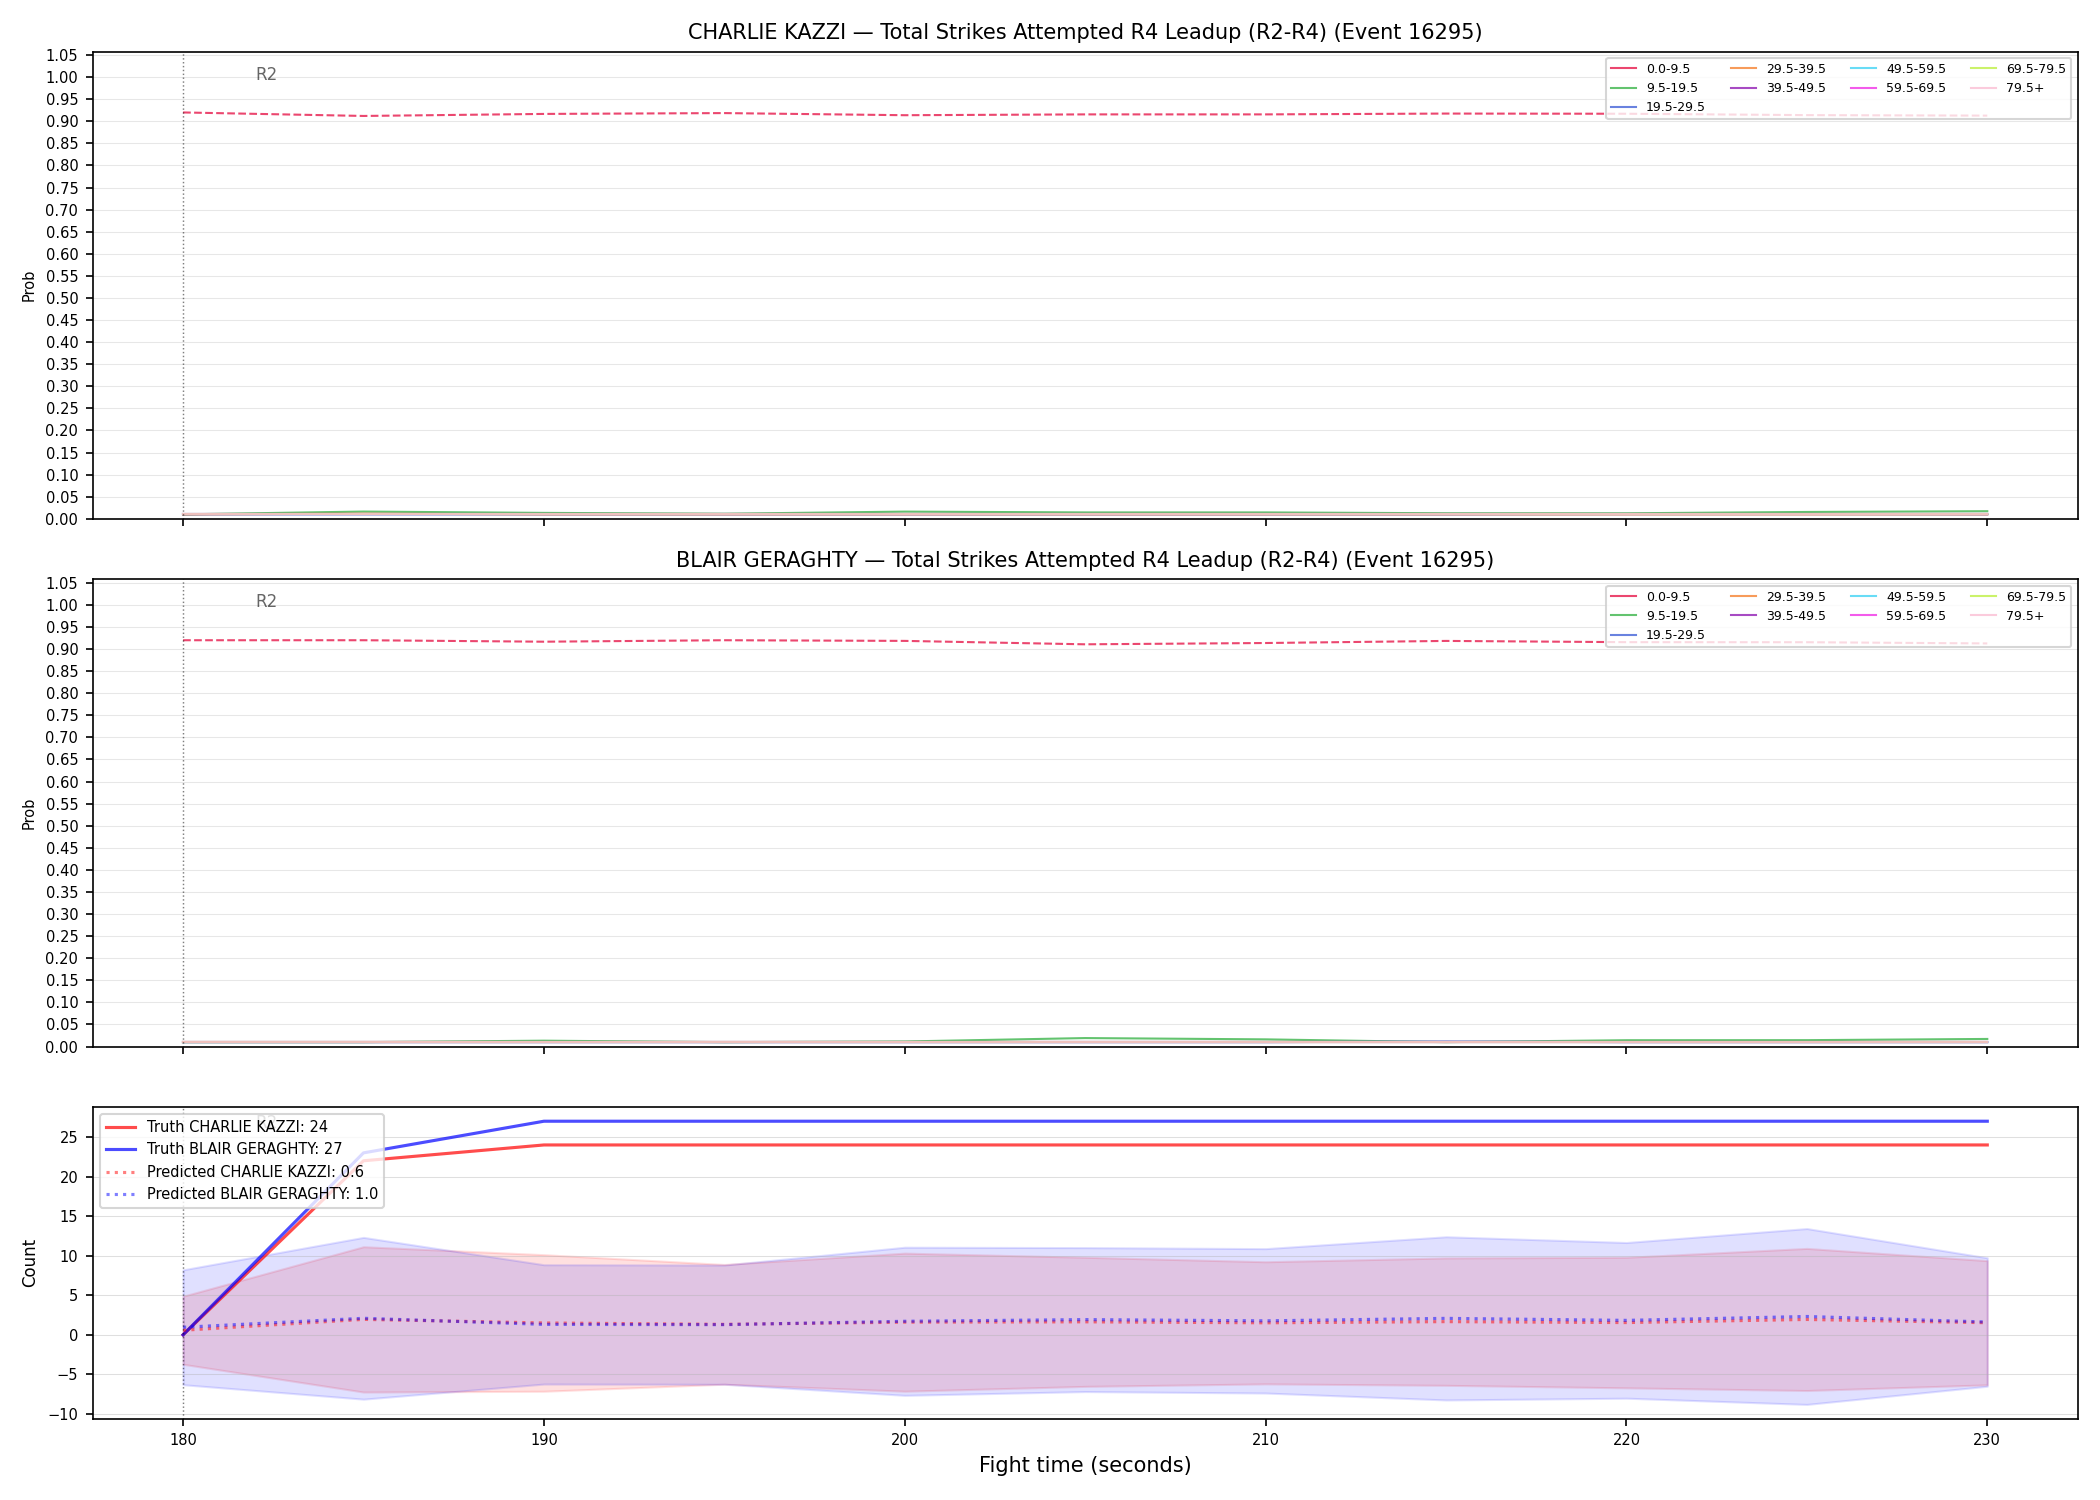Viewport: 2100px width, 1500px height.
Task: Pick 49.5-59.5 in the Geraghty chart legend
Action: point(1916,597)
